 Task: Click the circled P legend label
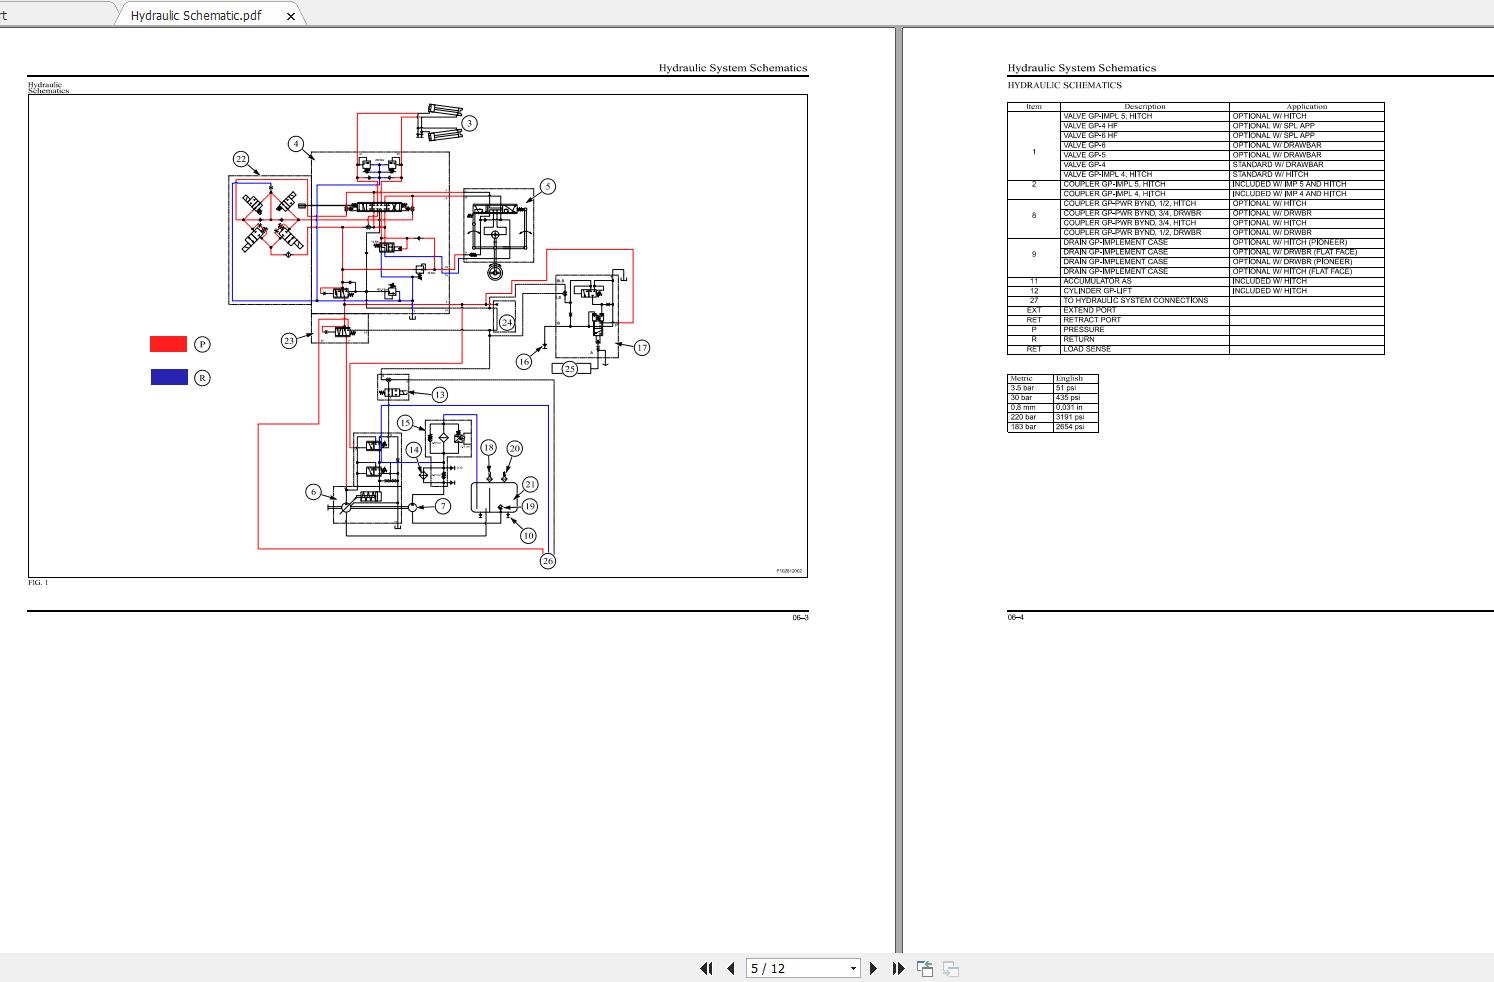click(x=202, y=344)
